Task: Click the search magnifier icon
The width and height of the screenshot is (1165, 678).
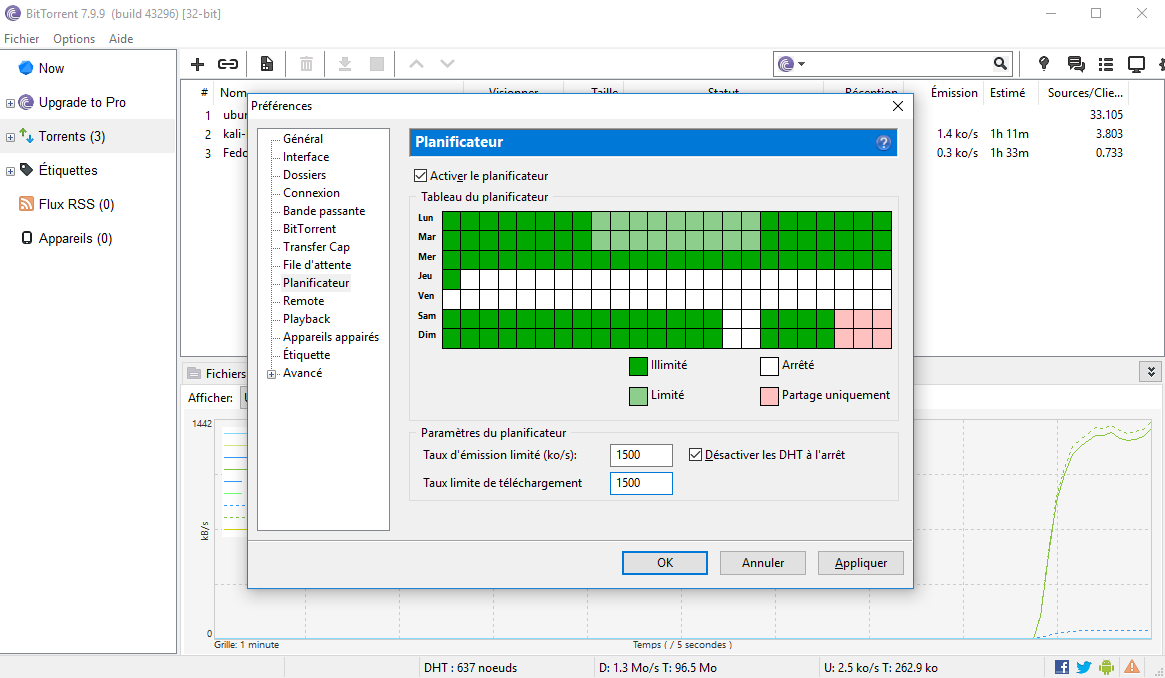Action: (1000, 64)
